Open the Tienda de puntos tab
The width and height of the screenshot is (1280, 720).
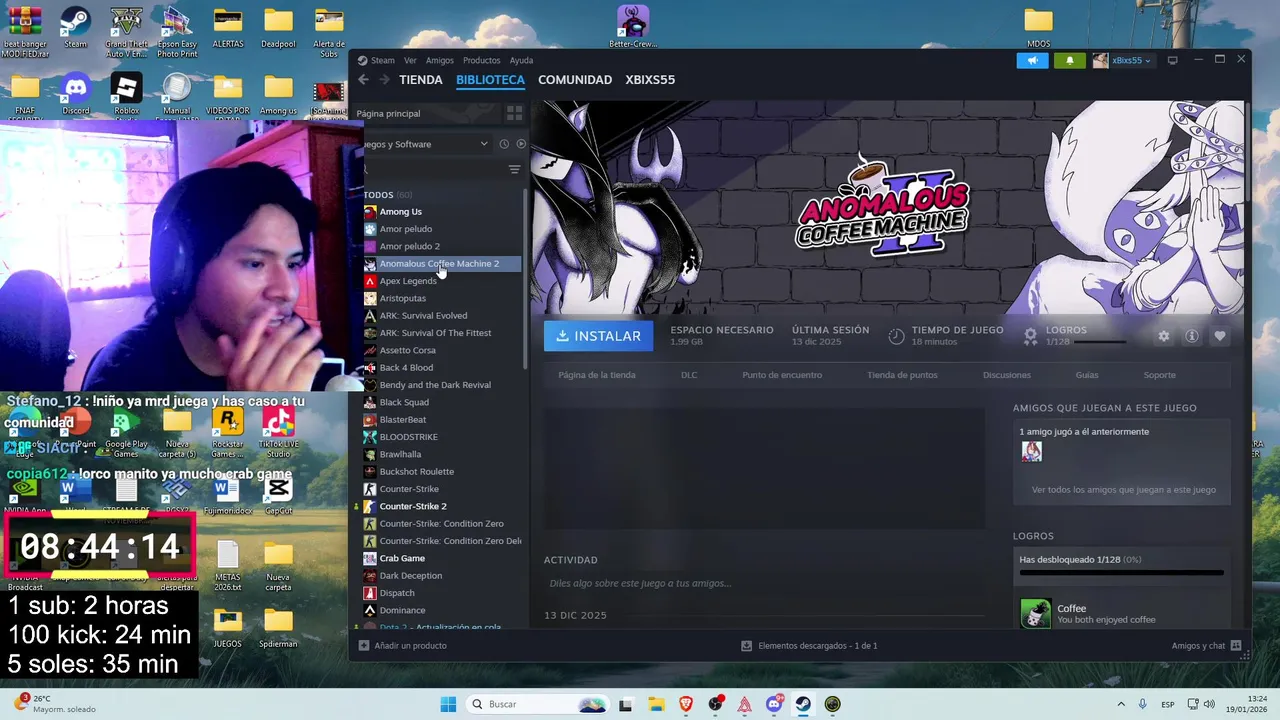tap(902, 375)
